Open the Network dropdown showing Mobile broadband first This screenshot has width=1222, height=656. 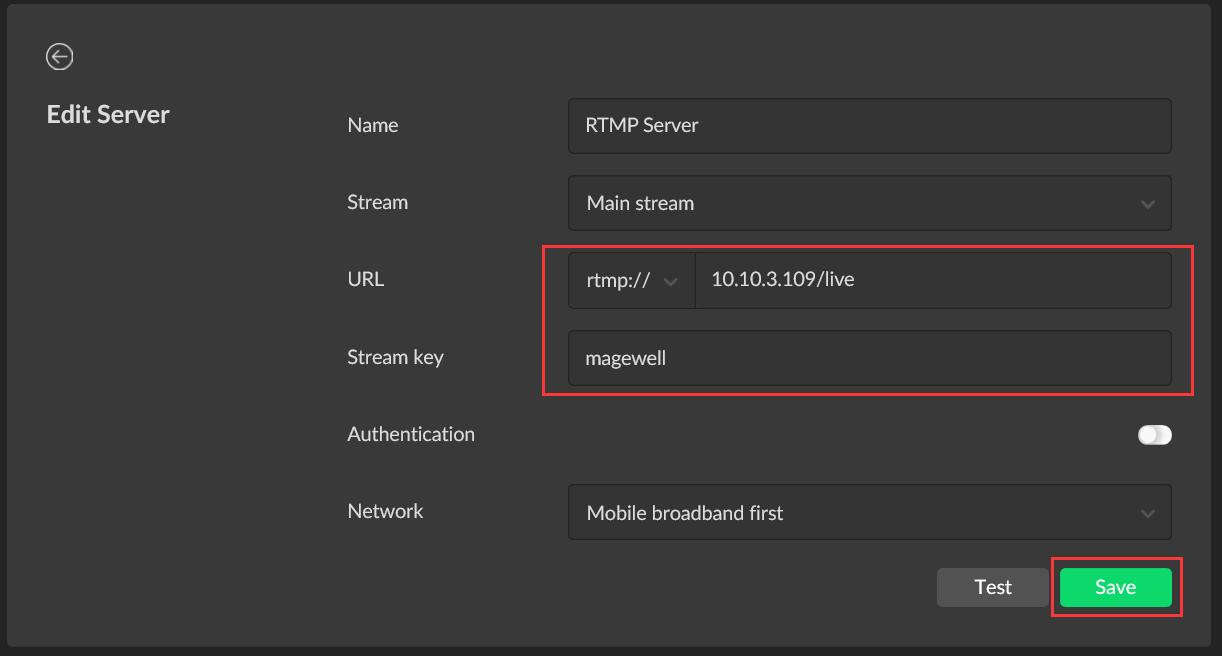tap(868, 513)
